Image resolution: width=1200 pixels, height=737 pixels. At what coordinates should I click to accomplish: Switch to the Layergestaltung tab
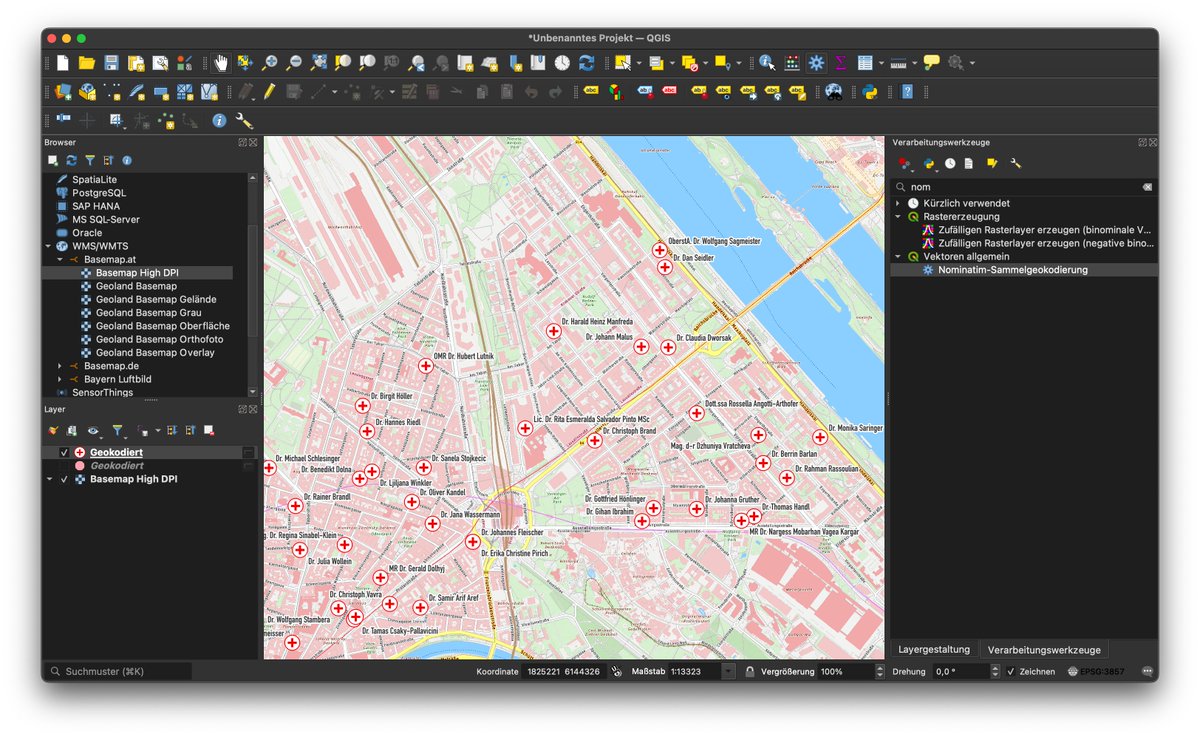click(x=934, y=649)
